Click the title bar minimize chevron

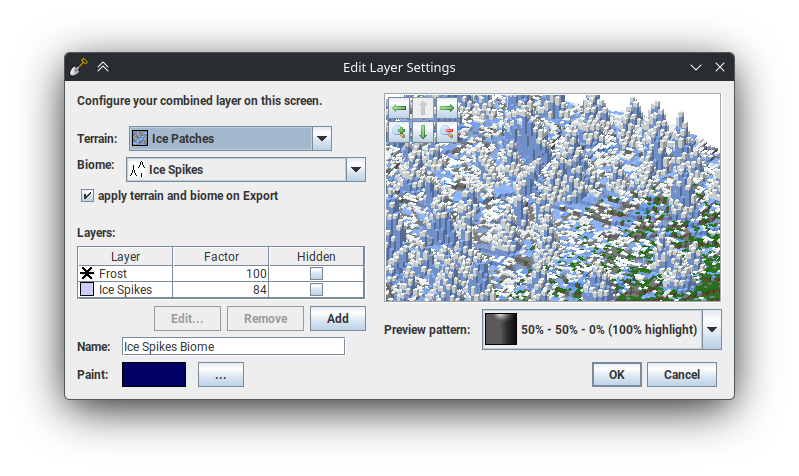click(696, 67)
